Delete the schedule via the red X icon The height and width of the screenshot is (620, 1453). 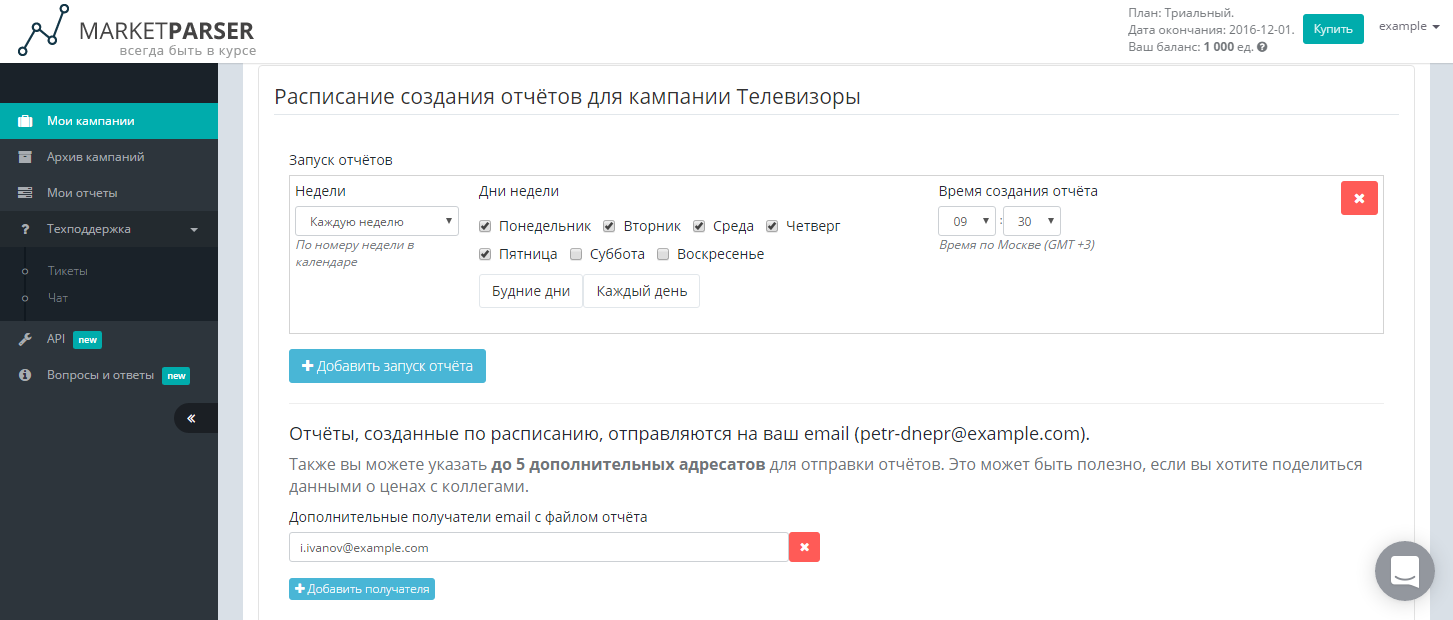(x=1359, y=198)
